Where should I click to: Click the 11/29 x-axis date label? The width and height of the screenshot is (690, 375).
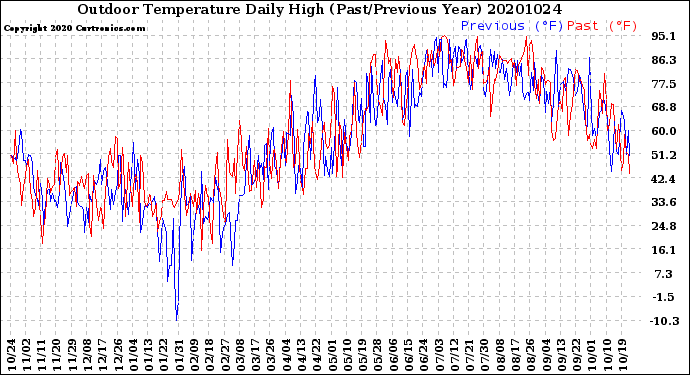(72, 355)
